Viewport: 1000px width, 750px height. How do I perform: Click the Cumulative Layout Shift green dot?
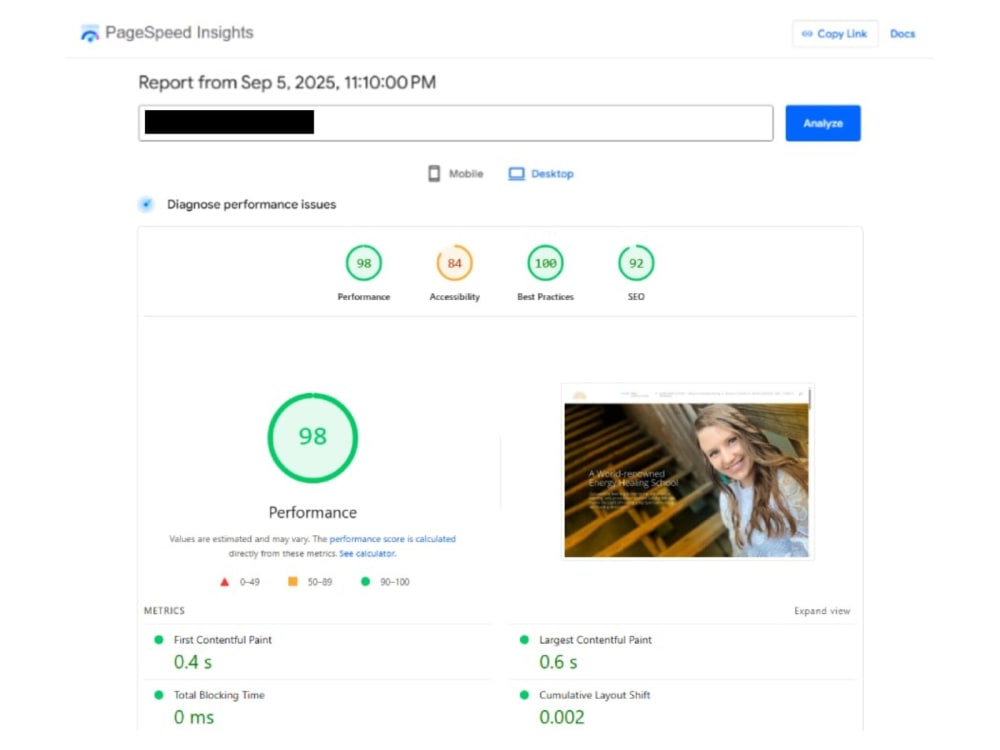pos(524,695)
